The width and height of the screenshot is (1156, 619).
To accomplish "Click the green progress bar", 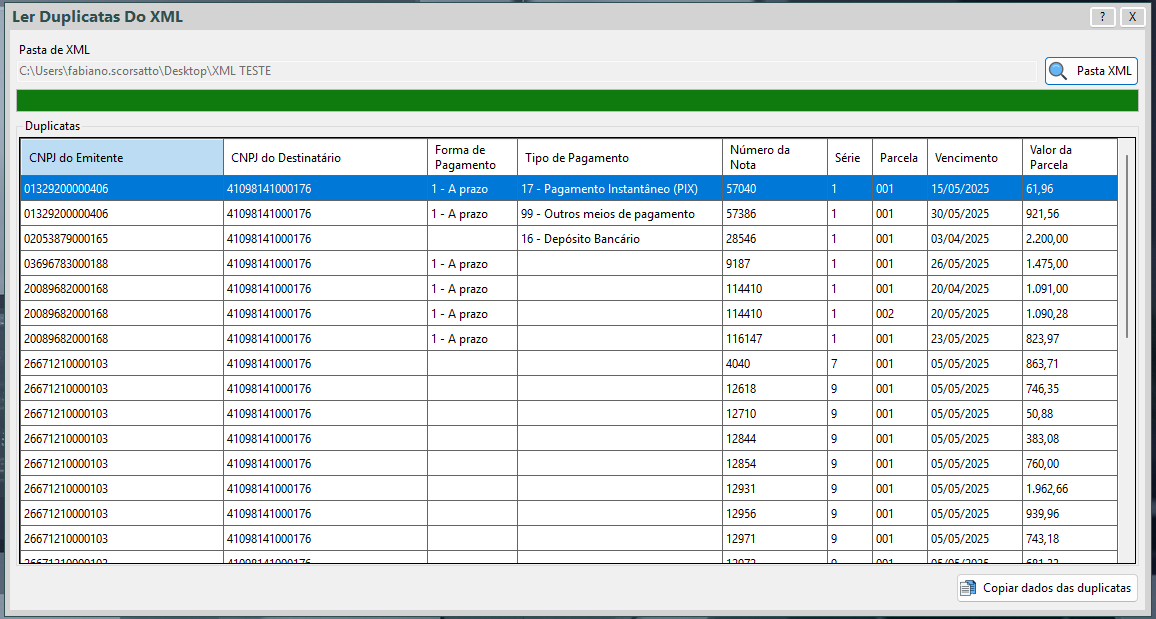I will tap(577, 101).
